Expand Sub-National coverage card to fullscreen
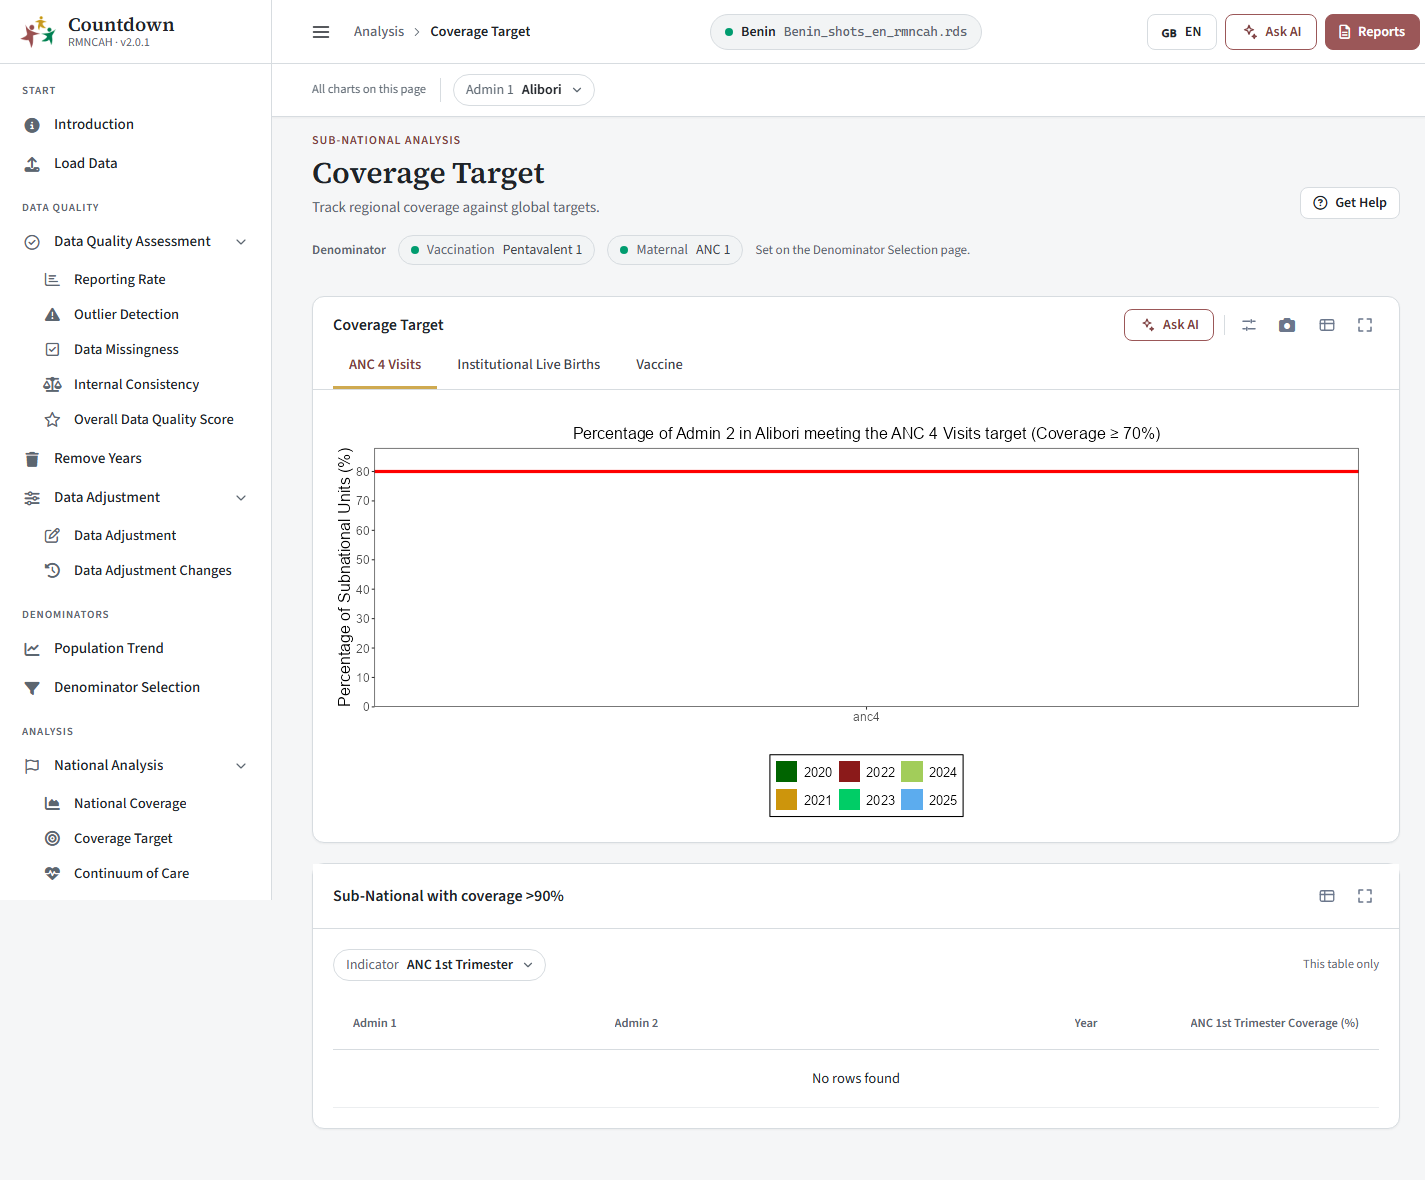This screenshot has height=1180, width=1425. click(x=1365, y=896)
